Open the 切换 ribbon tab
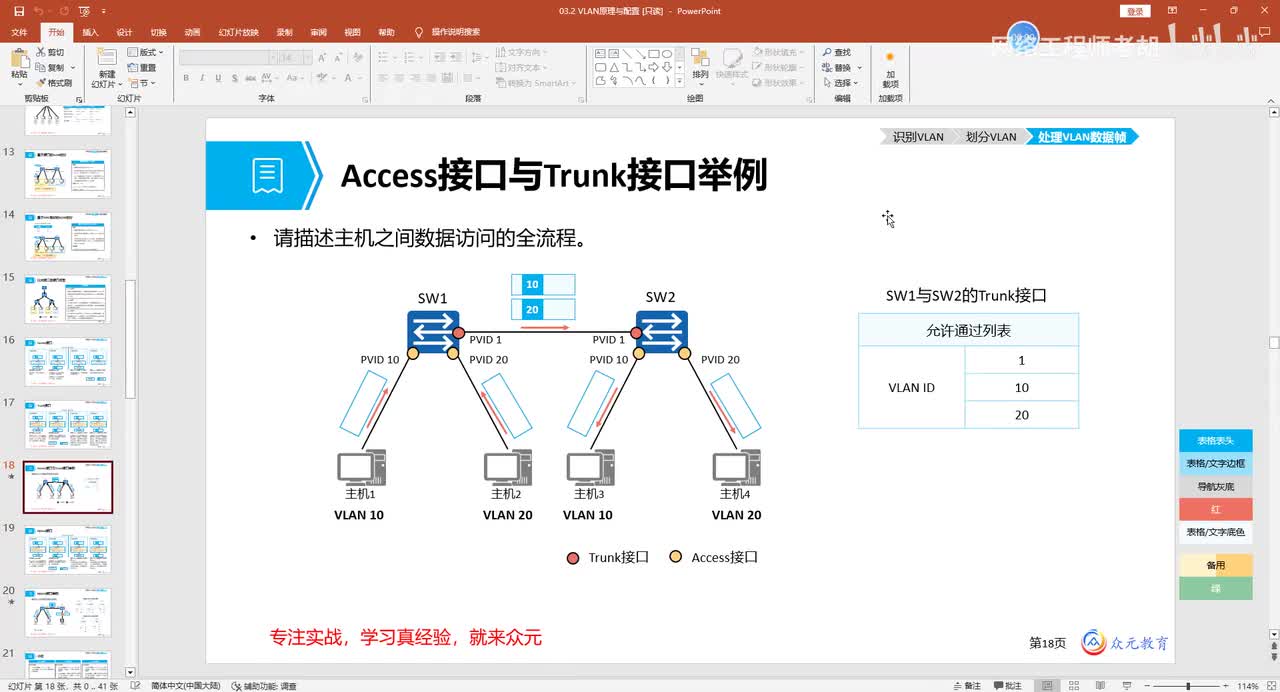The image size is (1280, 692). click(158, 32)
